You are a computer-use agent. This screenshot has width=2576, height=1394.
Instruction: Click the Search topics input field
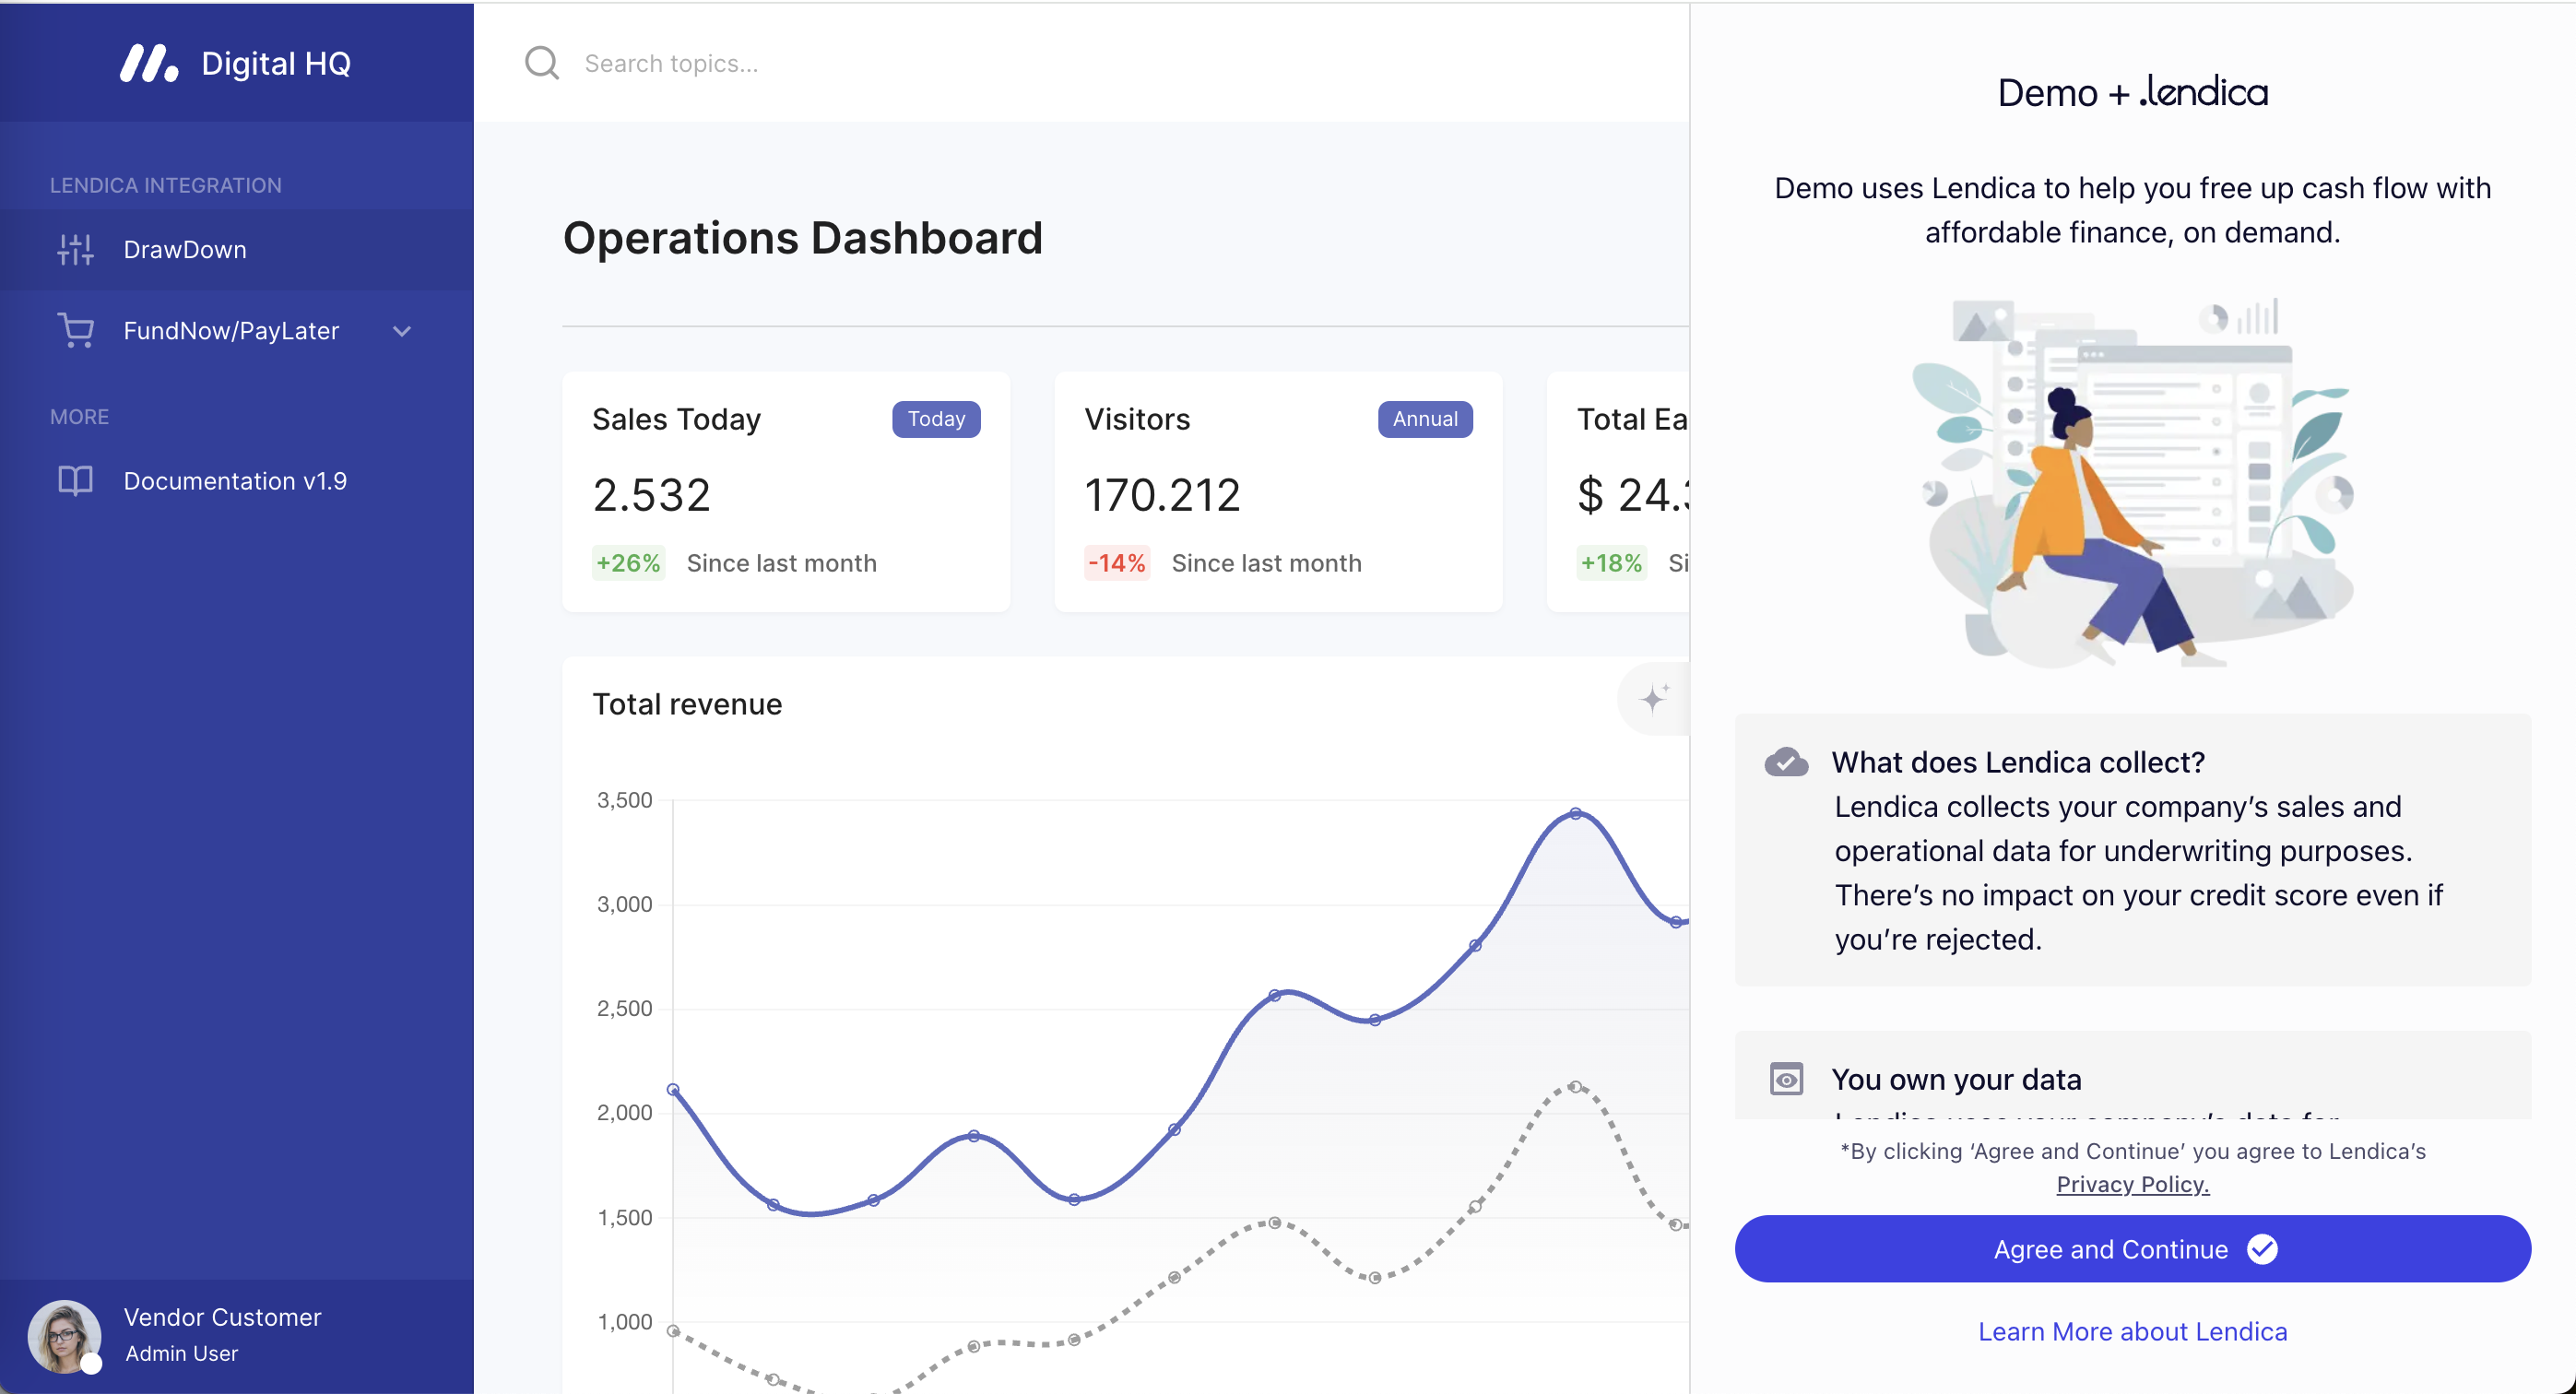click(x=900, y=64)
